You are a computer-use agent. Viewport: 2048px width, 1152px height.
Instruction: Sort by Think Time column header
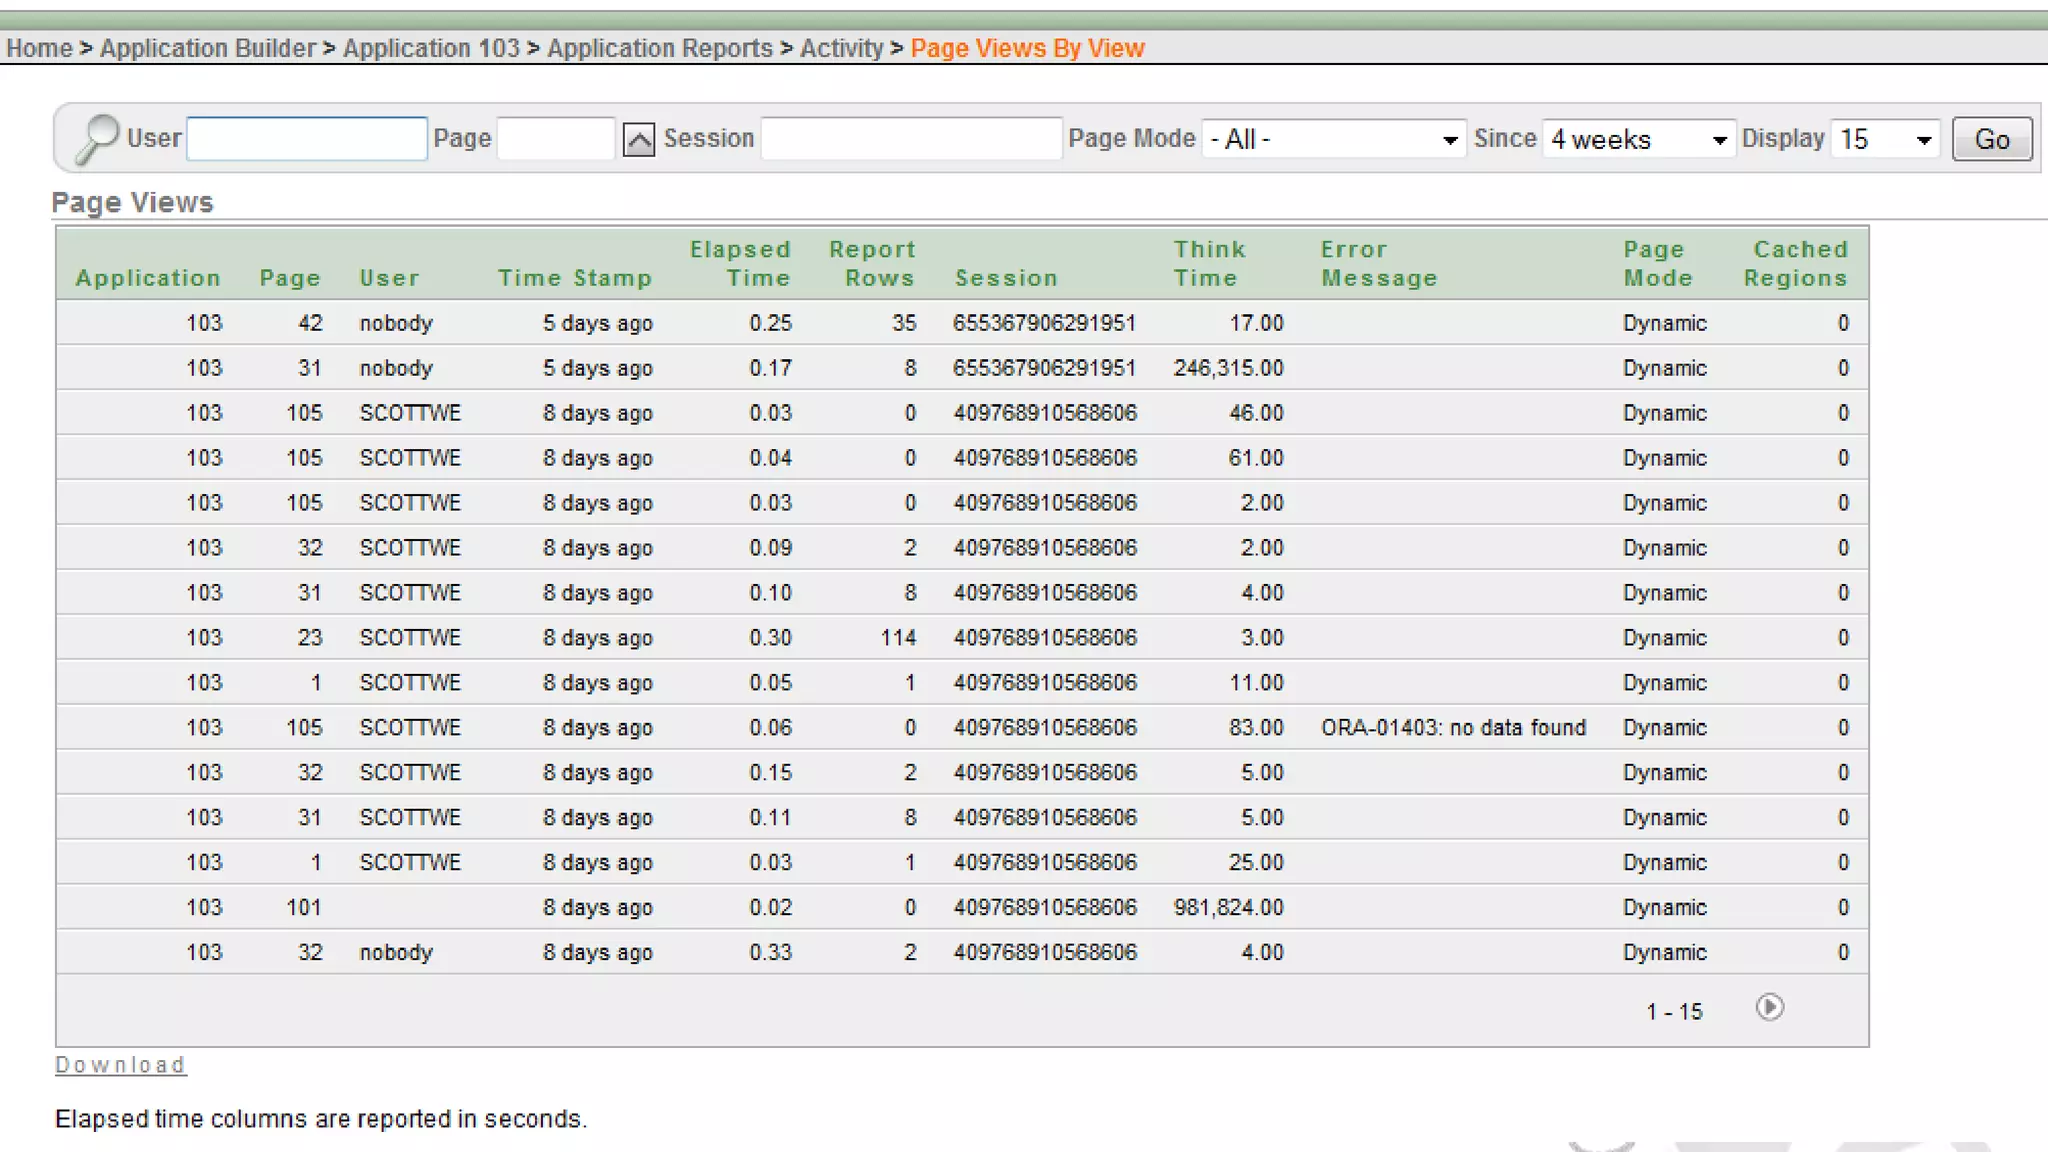click(1208, 263)
